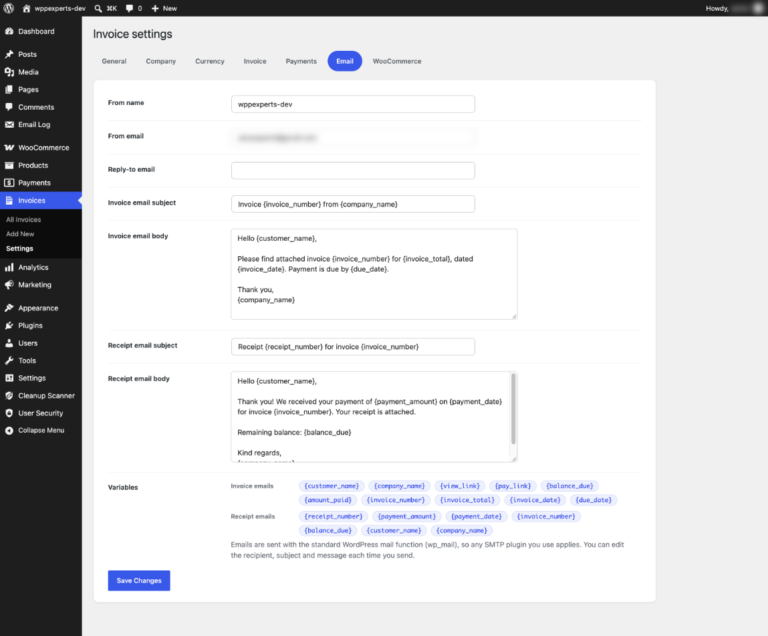Screen dimensions: 768x636
Task: Click the Appearance paintbrush icon
Action: (x=9, y=308)
